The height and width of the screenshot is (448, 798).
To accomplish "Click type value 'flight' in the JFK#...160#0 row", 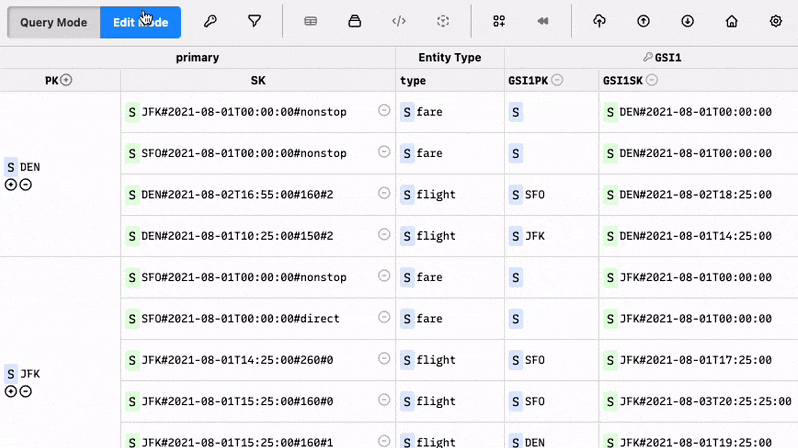I will pyautogui.click(x=436, y=401).
